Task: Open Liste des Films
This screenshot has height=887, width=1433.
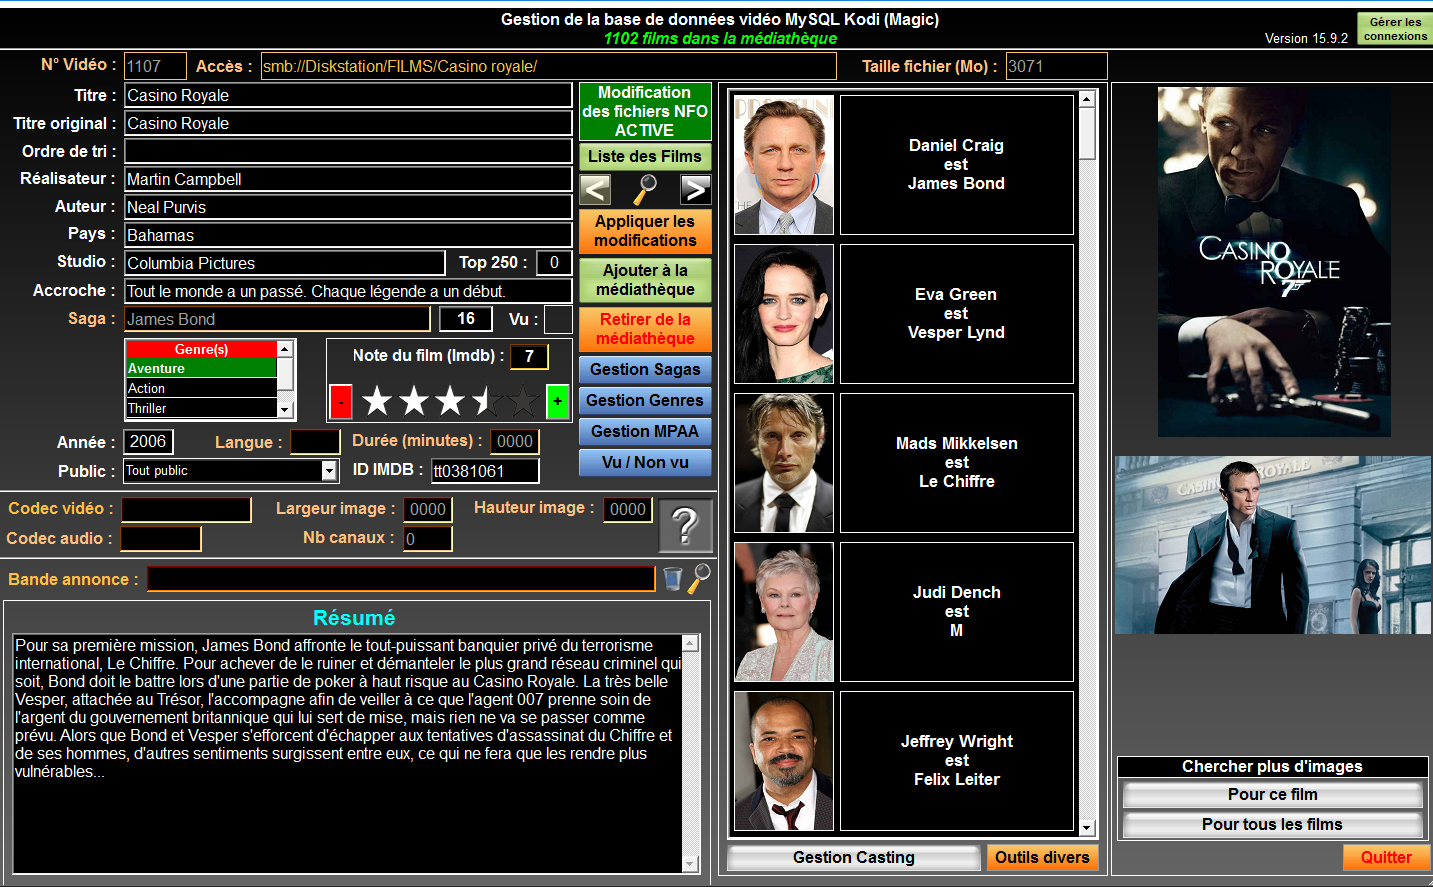Action: pyautogui.click(x=645, y=156)
